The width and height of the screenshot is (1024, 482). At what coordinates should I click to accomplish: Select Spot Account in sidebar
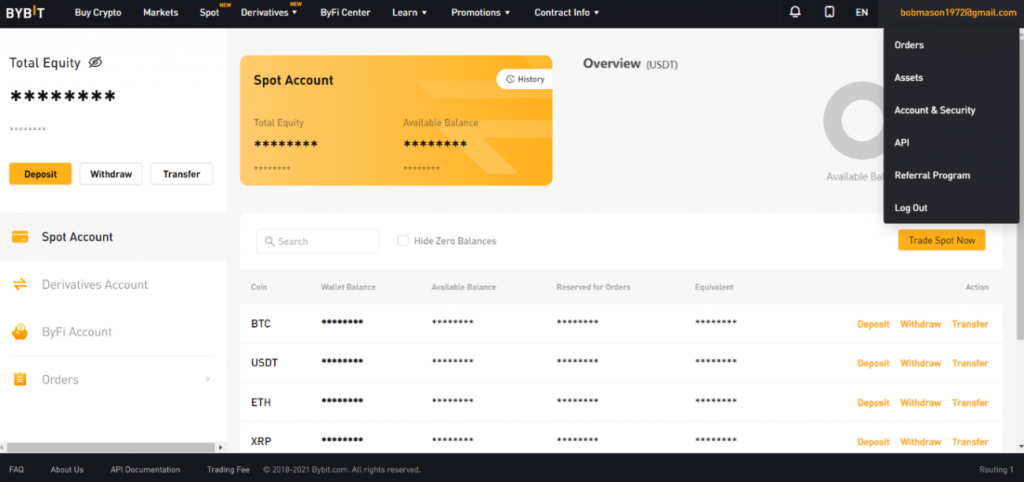tap(113, 237)
